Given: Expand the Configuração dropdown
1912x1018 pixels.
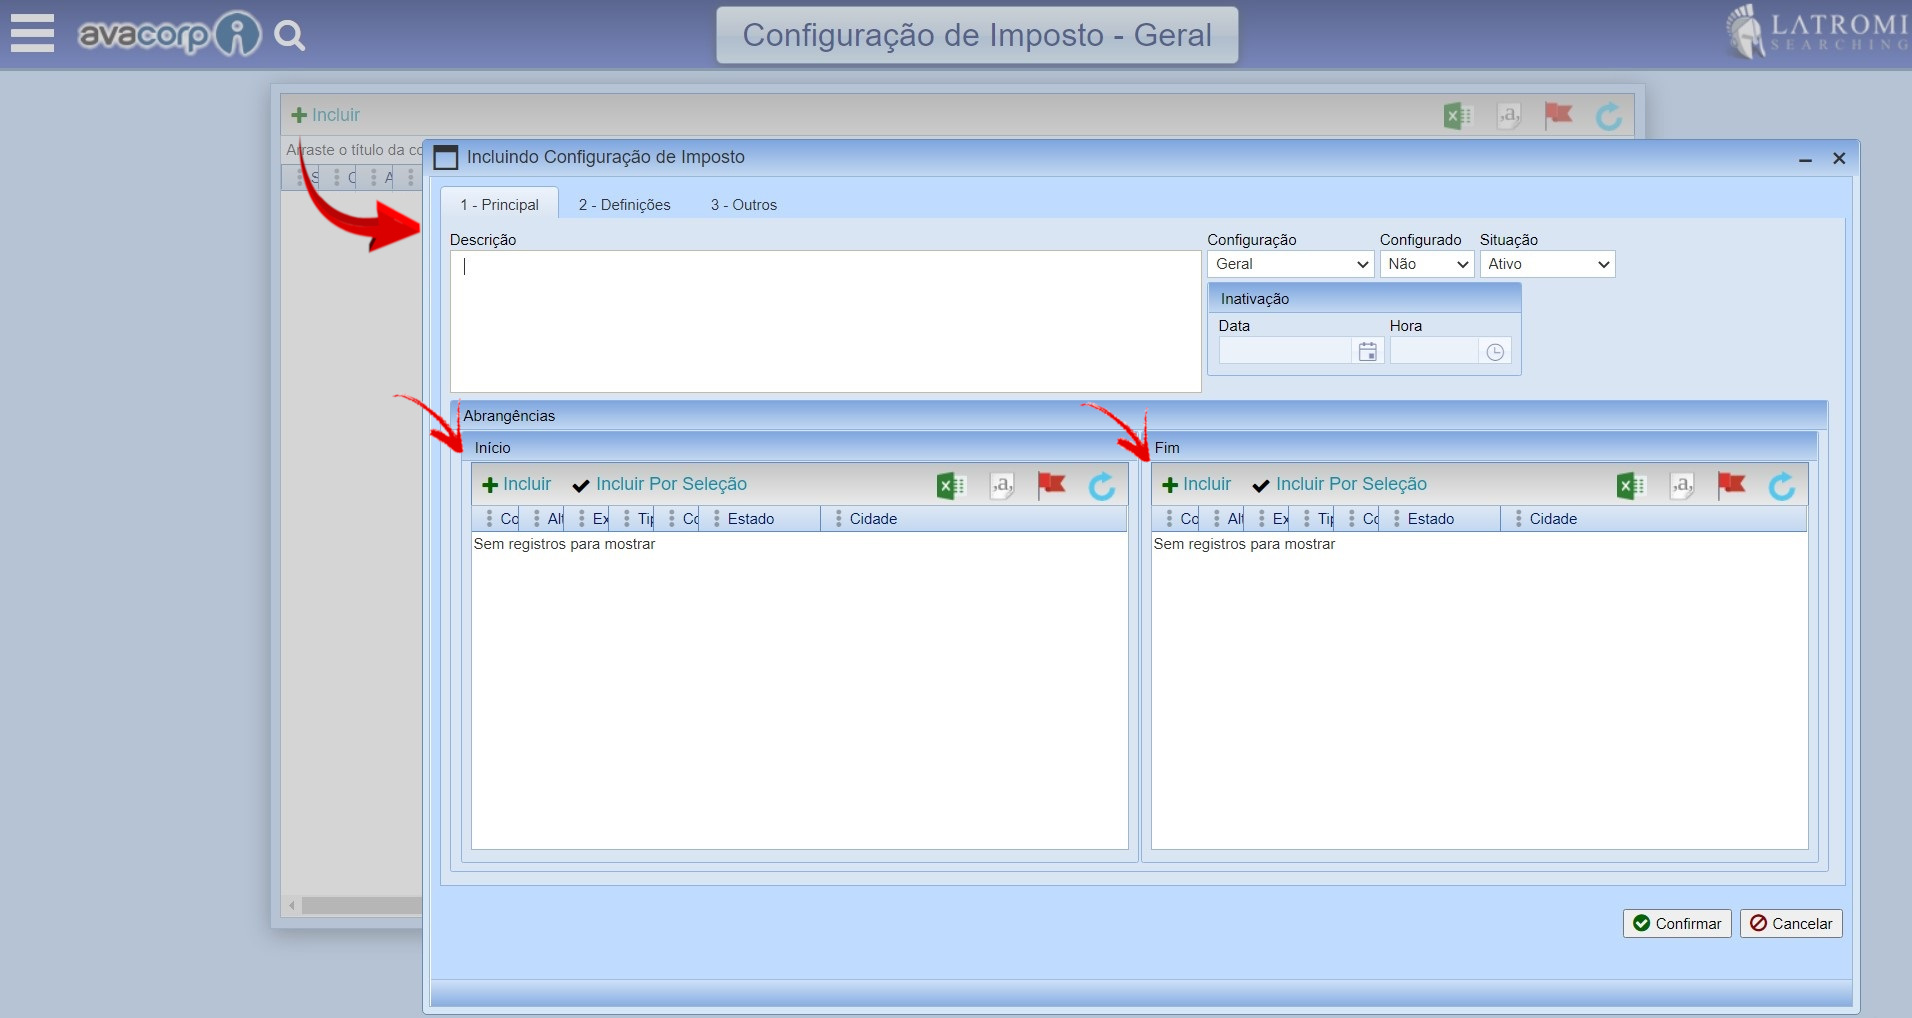Looking at the screenshot, I should pyautogui.click(x=1290, y=264).
